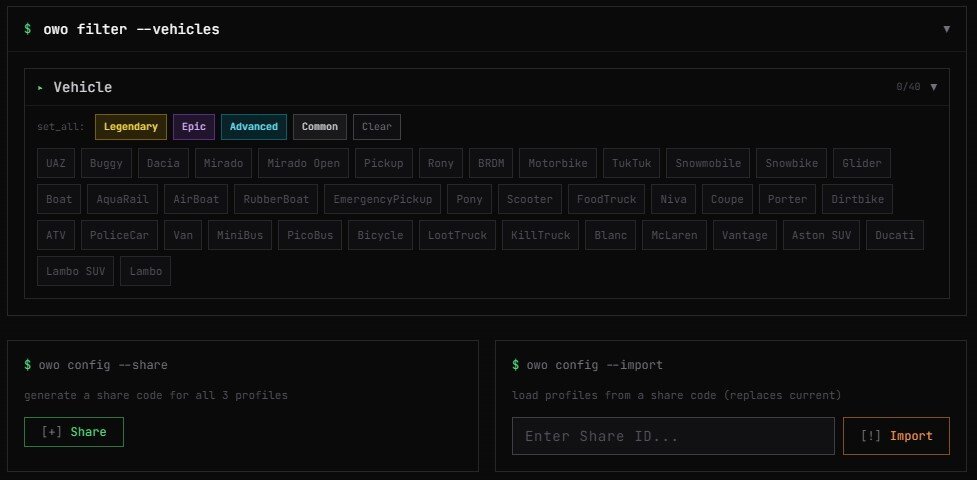977x480 pixels.
Task: Select the TukTuk chip
Action: point(631,163)
